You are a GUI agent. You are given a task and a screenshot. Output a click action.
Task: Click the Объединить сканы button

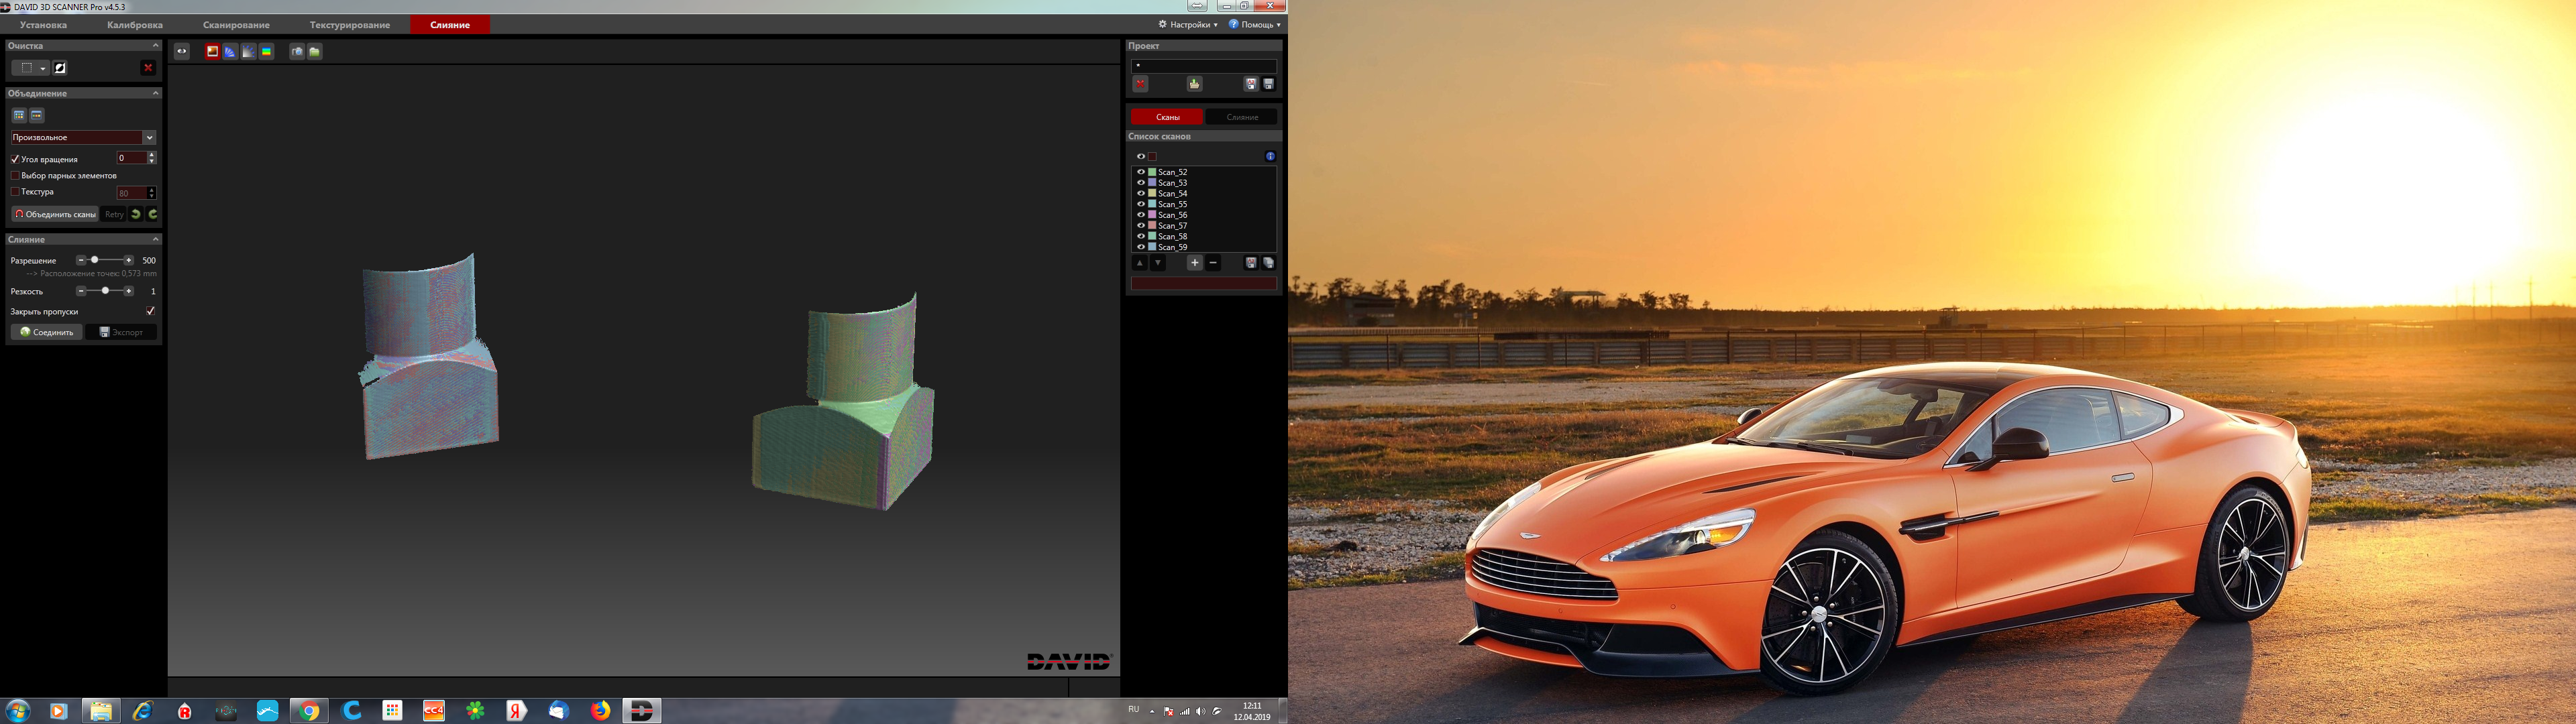(x=55, y=214)
